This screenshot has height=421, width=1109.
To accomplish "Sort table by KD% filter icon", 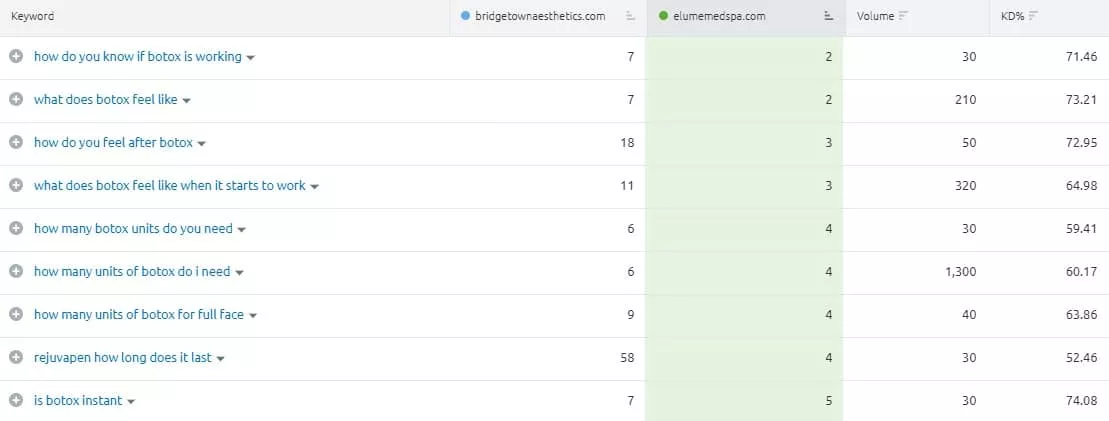I will 1032,16.
